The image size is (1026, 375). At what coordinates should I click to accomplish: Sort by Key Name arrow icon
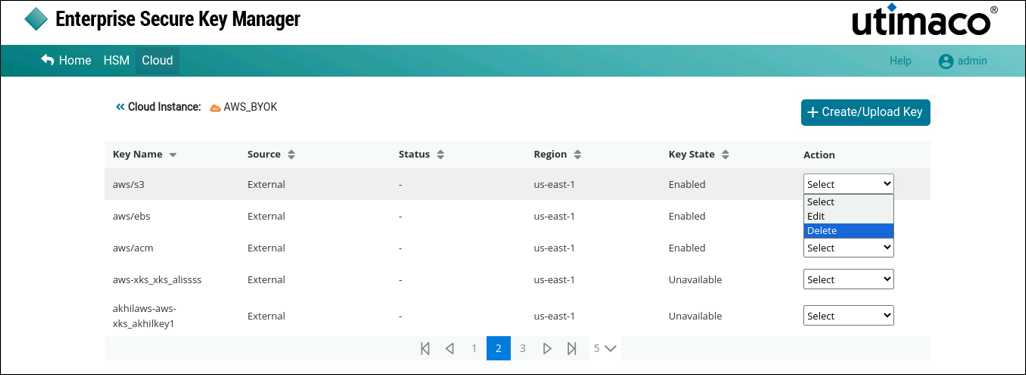tap(173, 156)
